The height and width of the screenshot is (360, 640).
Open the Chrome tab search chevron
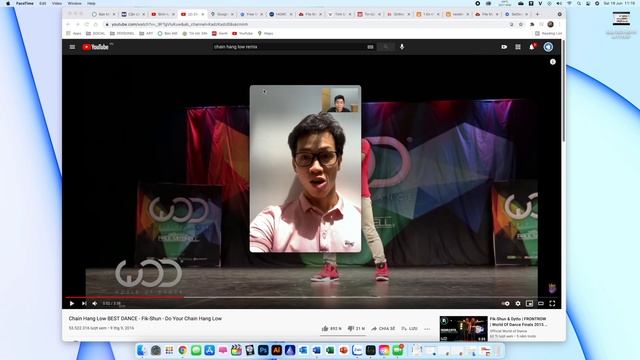point(559,14)
